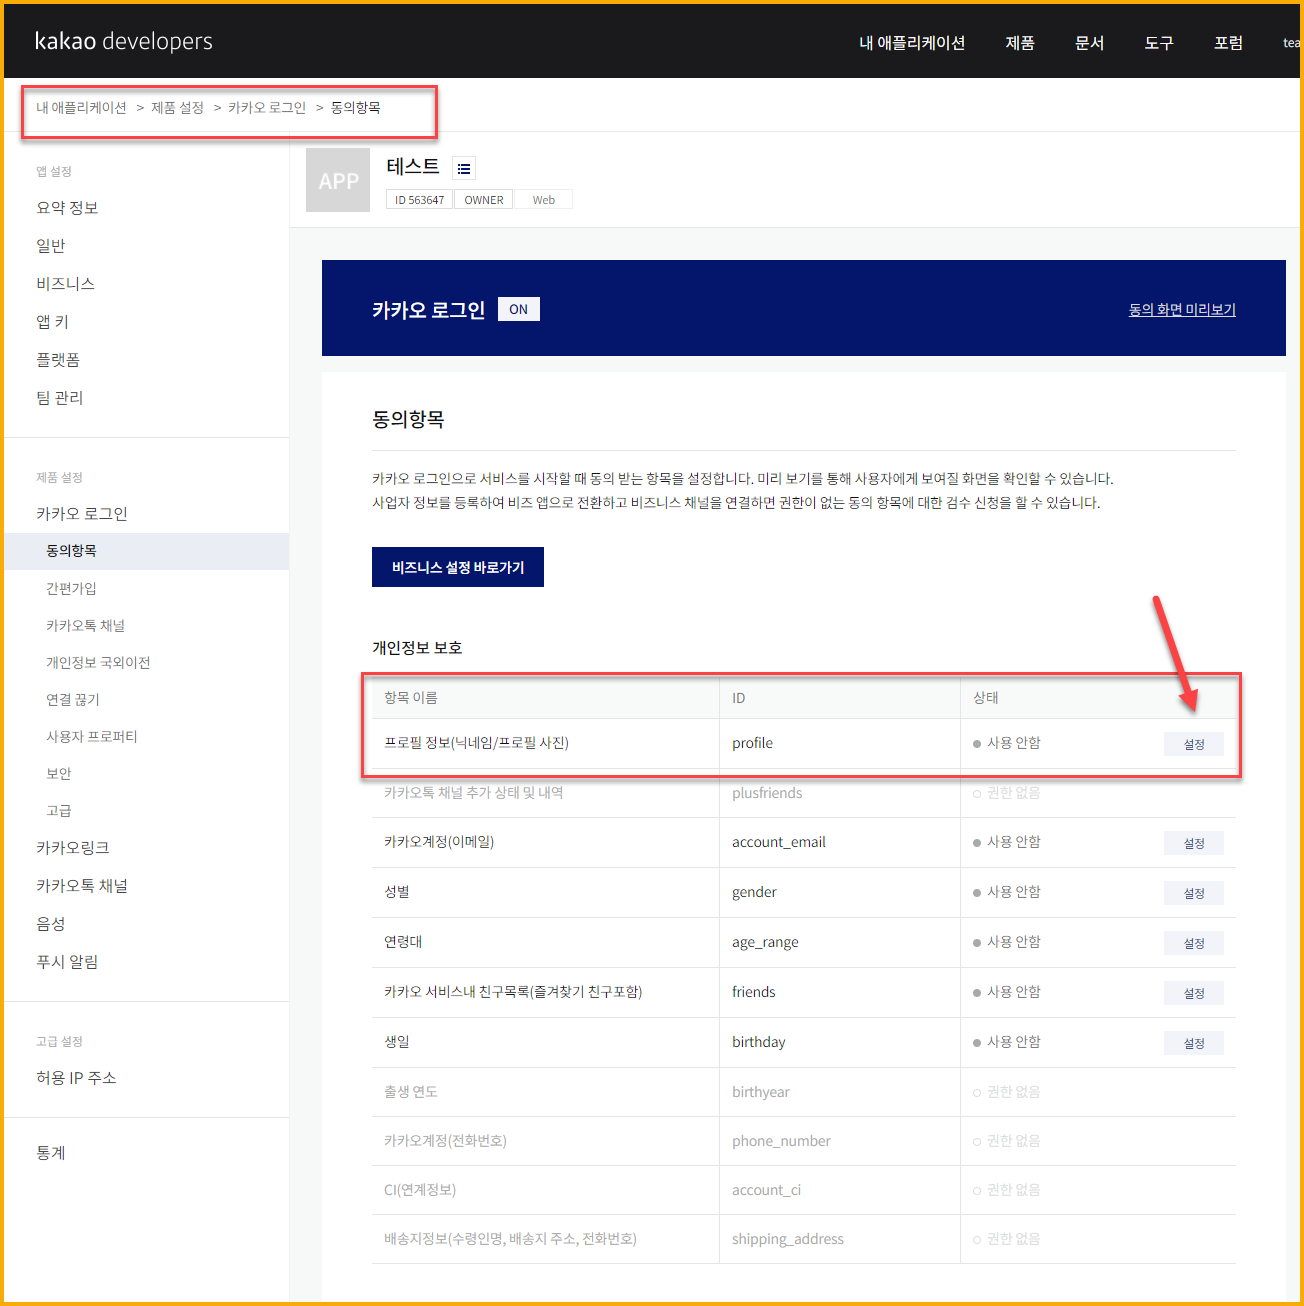Viewport: 1304px width, 1306px height.
Task: Click the ID 563647 badge
Action: pos(419,200)
